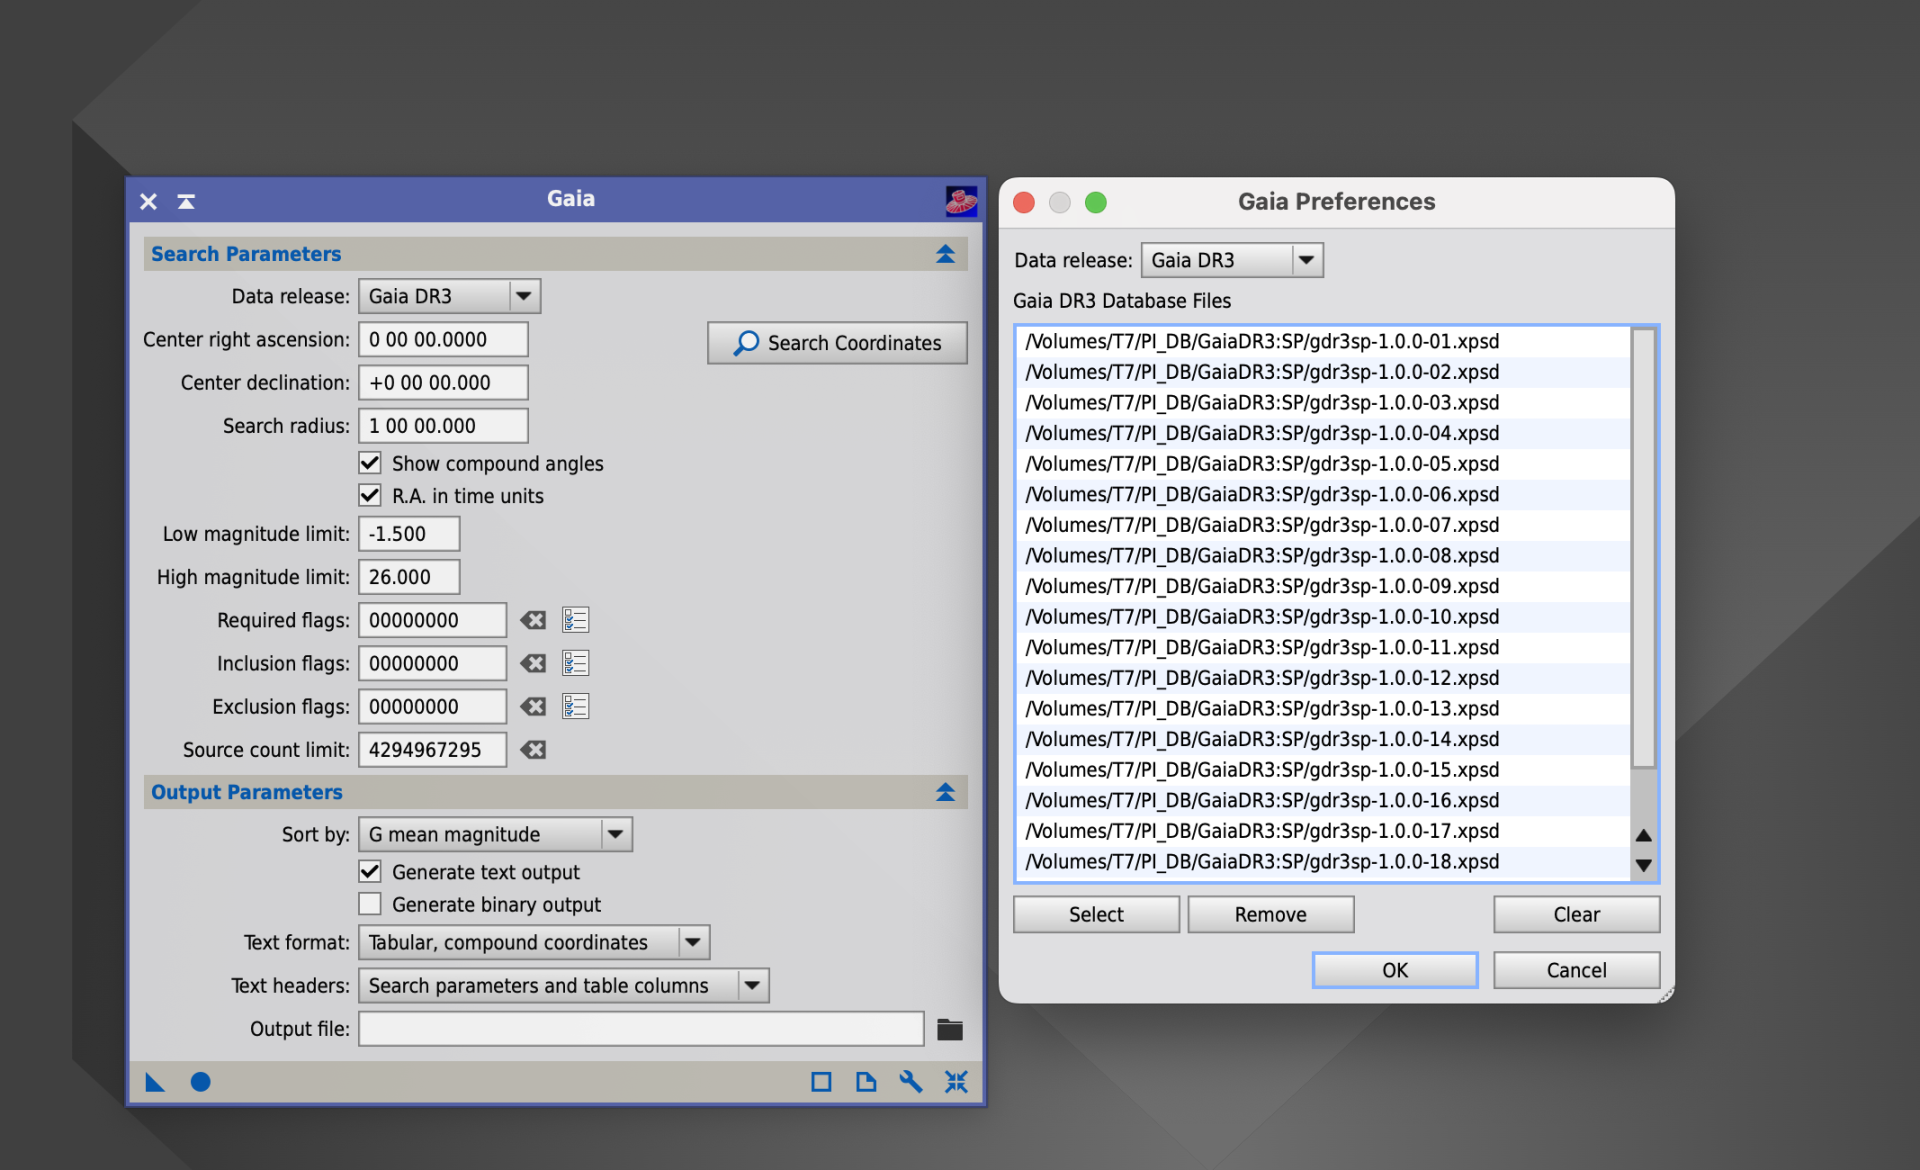This screenshot has height=1170, width=1920.
Task: Click the Gaia process icon in title bar
Action: point(961,201)
